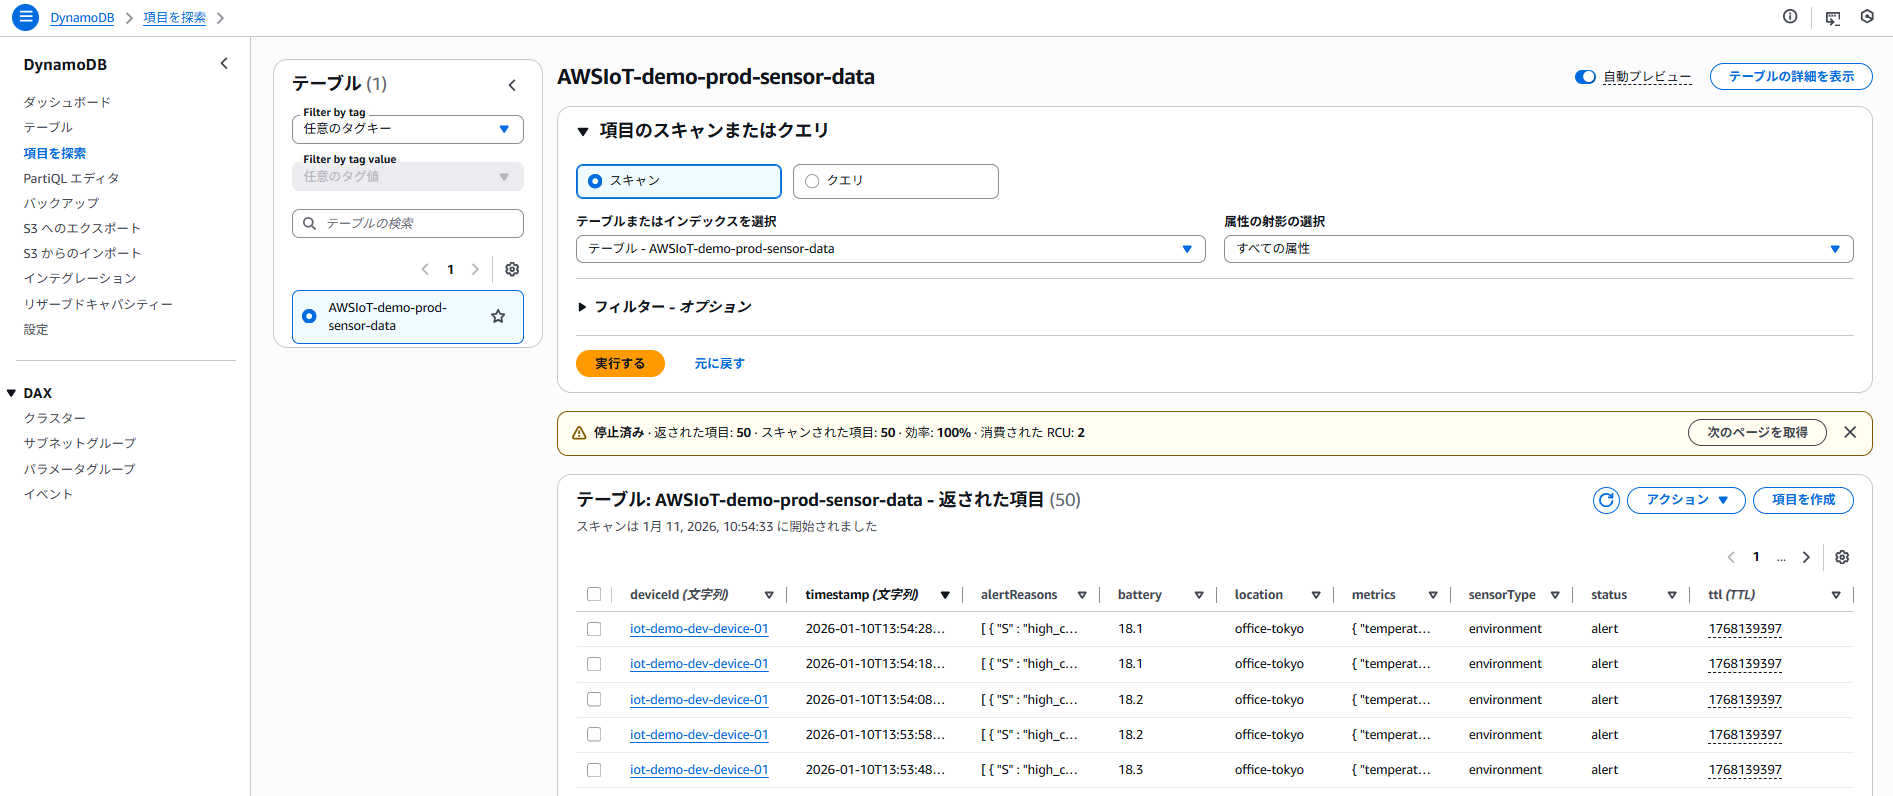This screenshot has width=1893, height=796.
Task: Click DynamoDB breadcrumb link
Action: pos(82,18)
